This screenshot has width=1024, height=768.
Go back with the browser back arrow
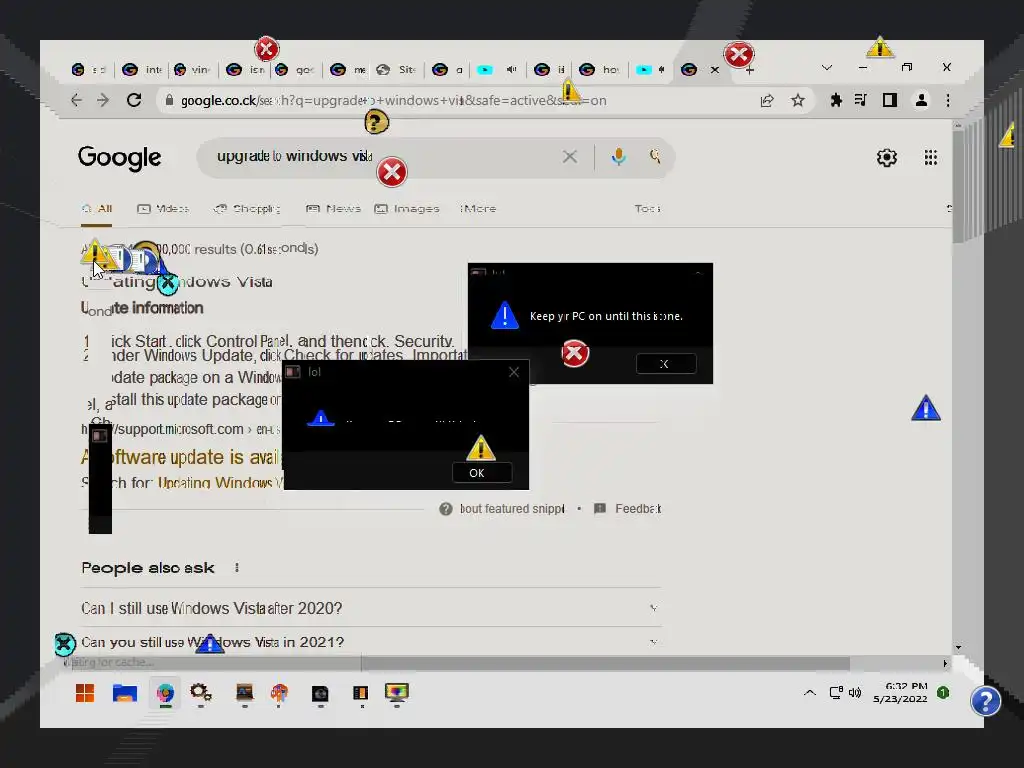click(76, 100)
